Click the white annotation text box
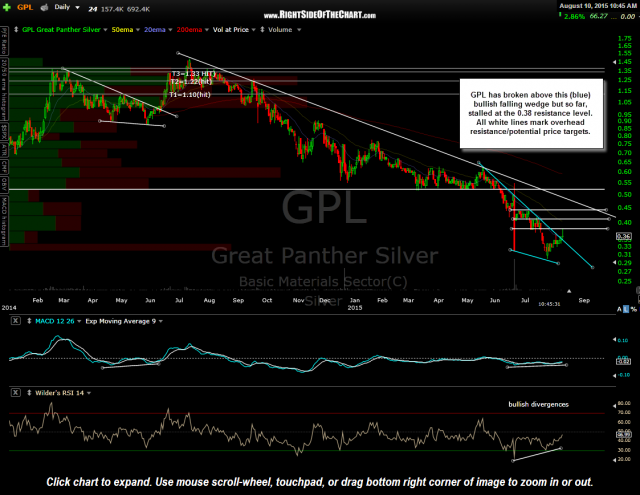This screenshot has width=640, height=495. click(x=531, y=113)
